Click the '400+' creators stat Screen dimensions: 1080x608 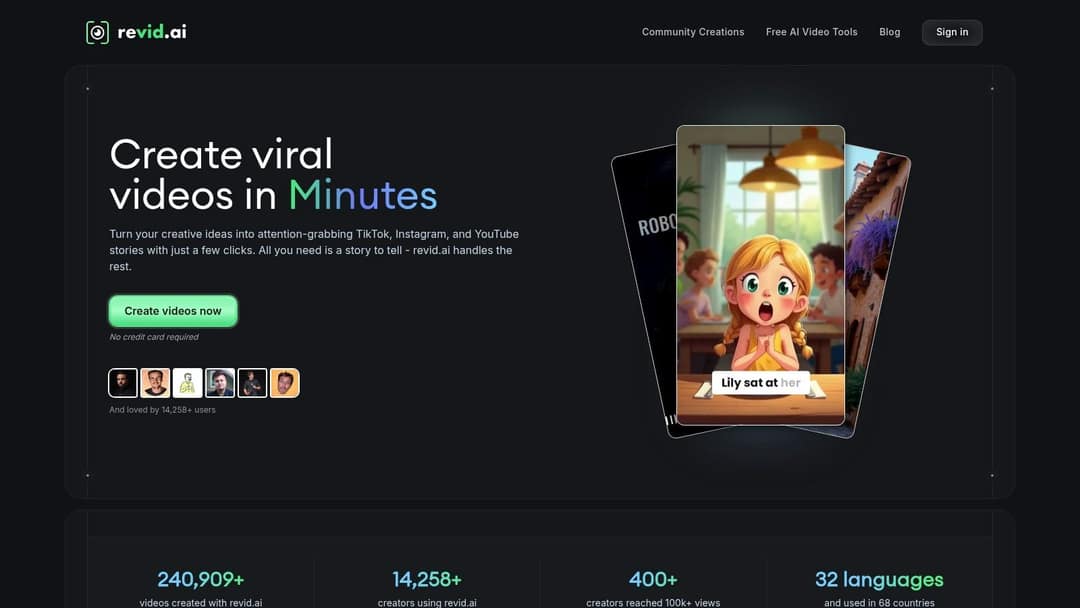tap(653, 580)
